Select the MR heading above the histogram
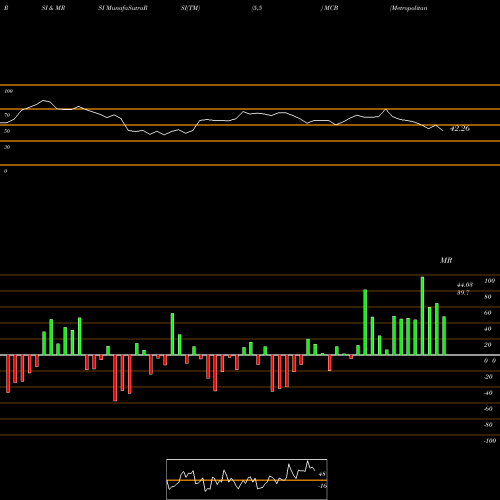 (446, 260)
